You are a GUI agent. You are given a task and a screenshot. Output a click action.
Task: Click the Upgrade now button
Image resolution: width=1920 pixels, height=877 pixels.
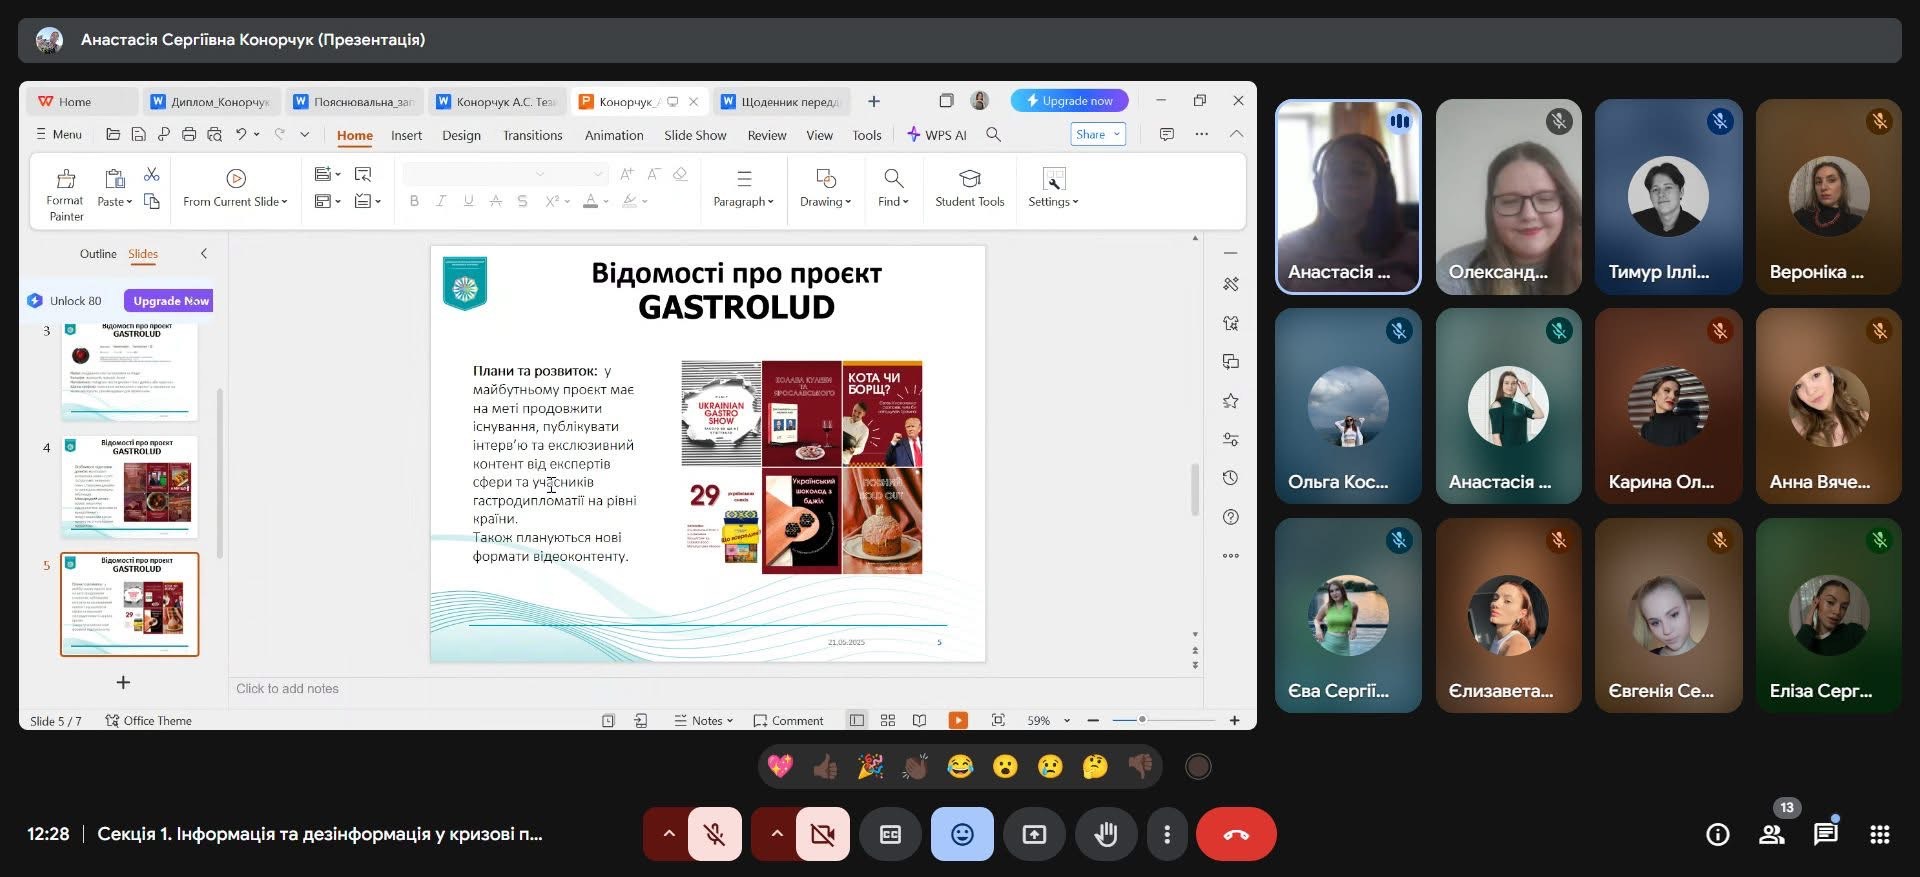(1069, 101)
